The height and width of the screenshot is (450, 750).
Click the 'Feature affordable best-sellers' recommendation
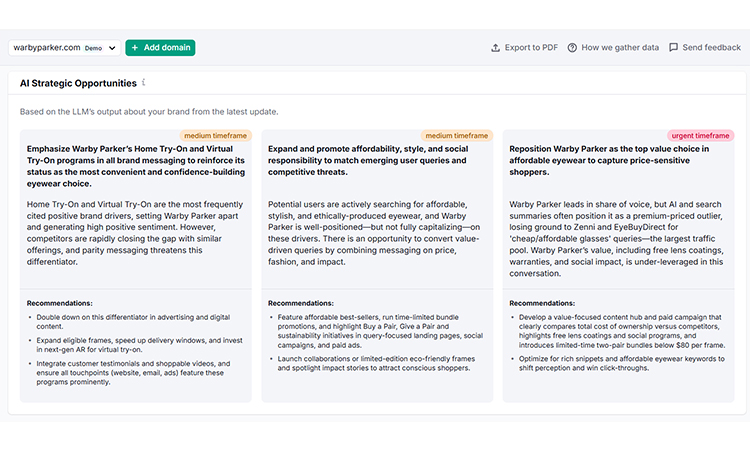(380, 331)
